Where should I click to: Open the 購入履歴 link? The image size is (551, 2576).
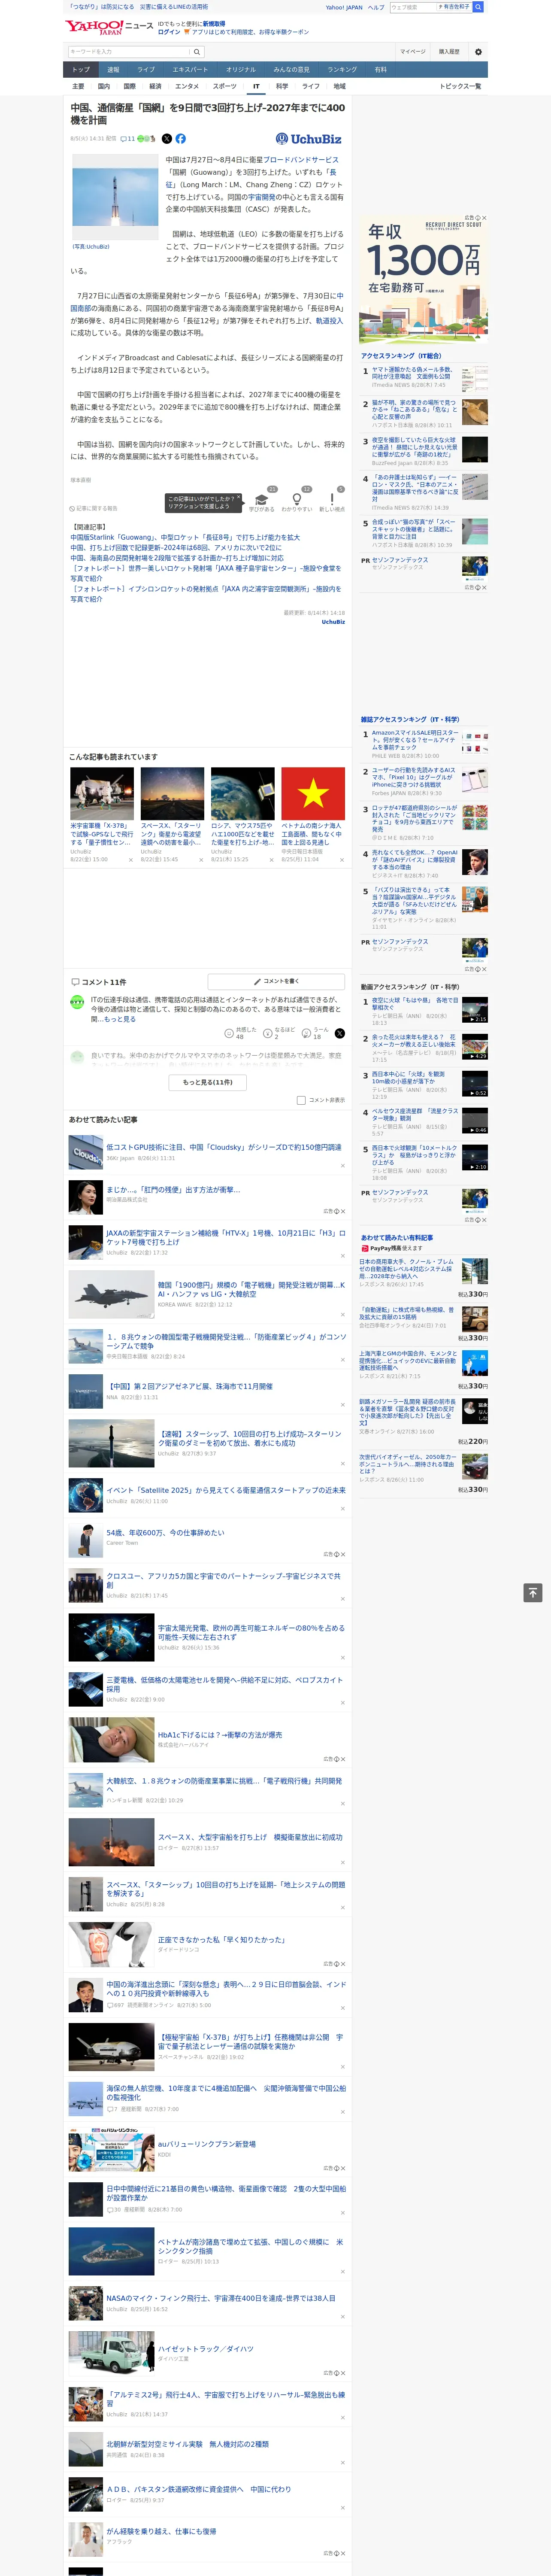coord(449,52)
